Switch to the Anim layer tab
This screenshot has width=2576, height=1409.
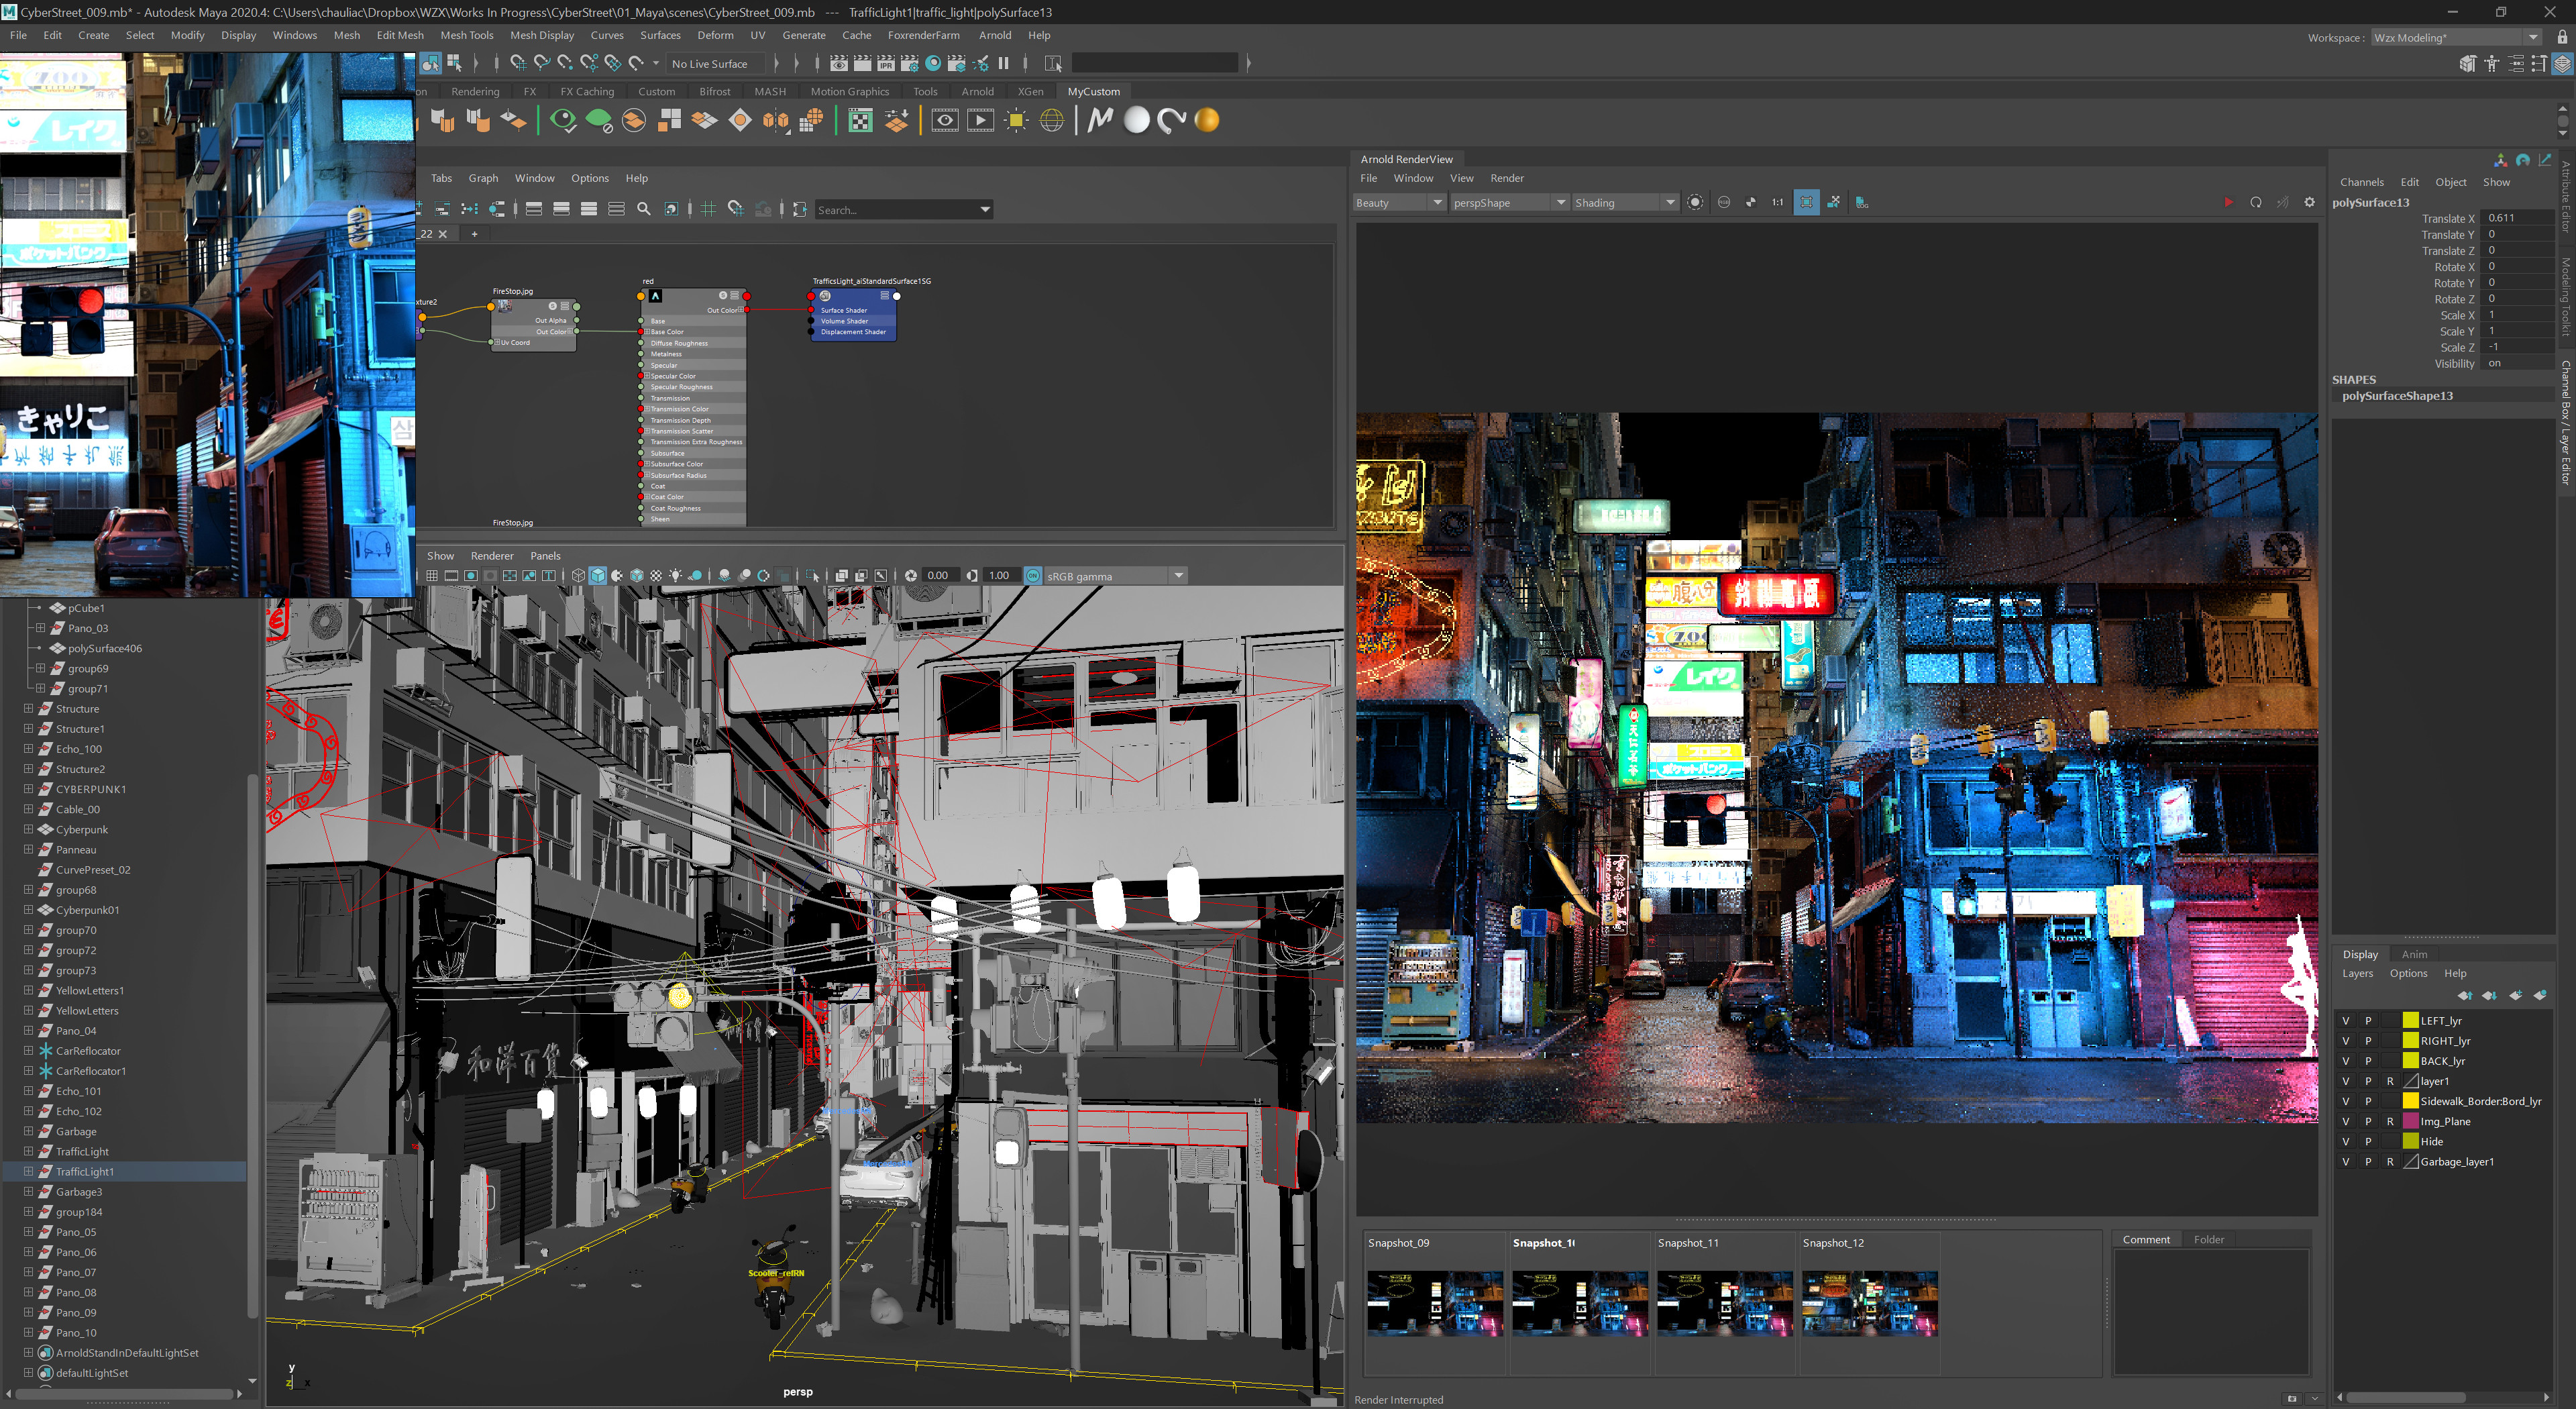2414,954
